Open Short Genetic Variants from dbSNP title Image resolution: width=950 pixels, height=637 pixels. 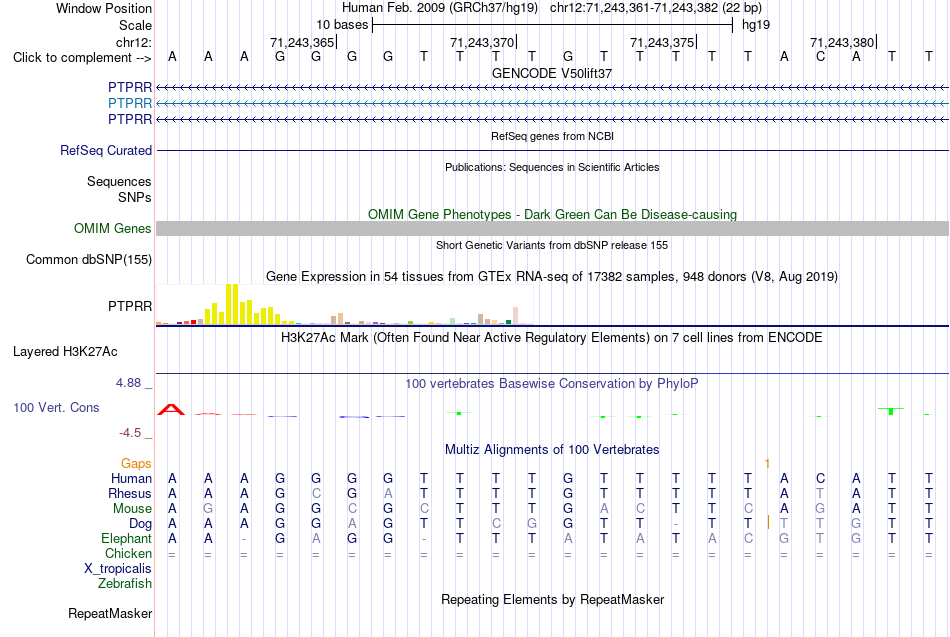[552, 245]
